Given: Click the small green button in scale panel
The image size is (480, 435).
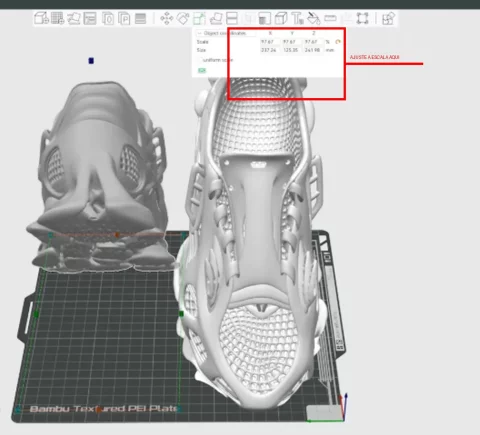Looking at the screenshot, I should [202, 70].
